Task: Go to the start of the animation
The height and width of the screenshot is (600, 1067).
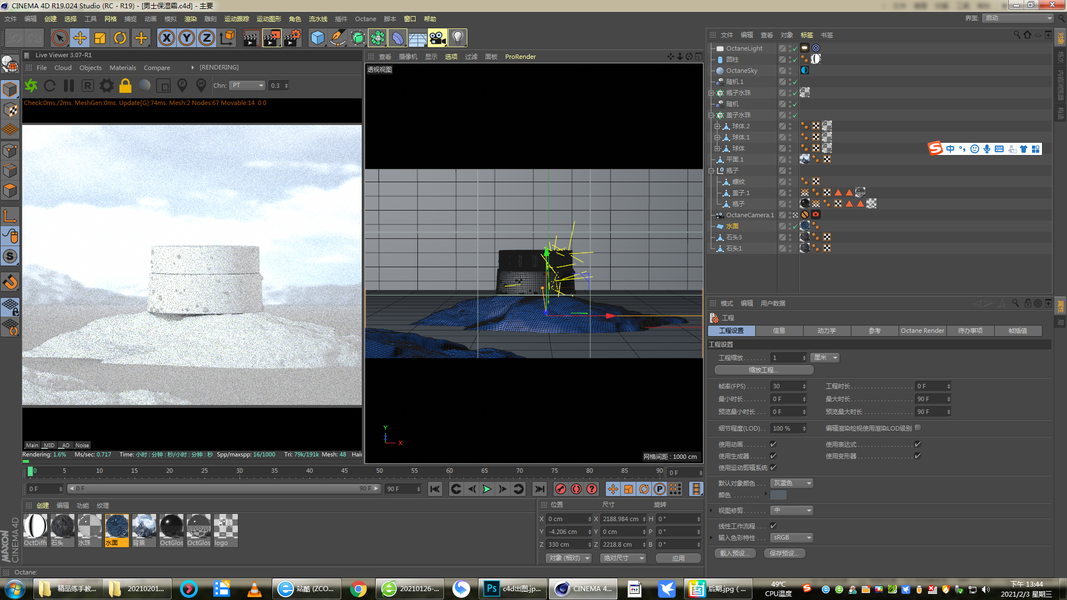Action: [x=435, y=489]
